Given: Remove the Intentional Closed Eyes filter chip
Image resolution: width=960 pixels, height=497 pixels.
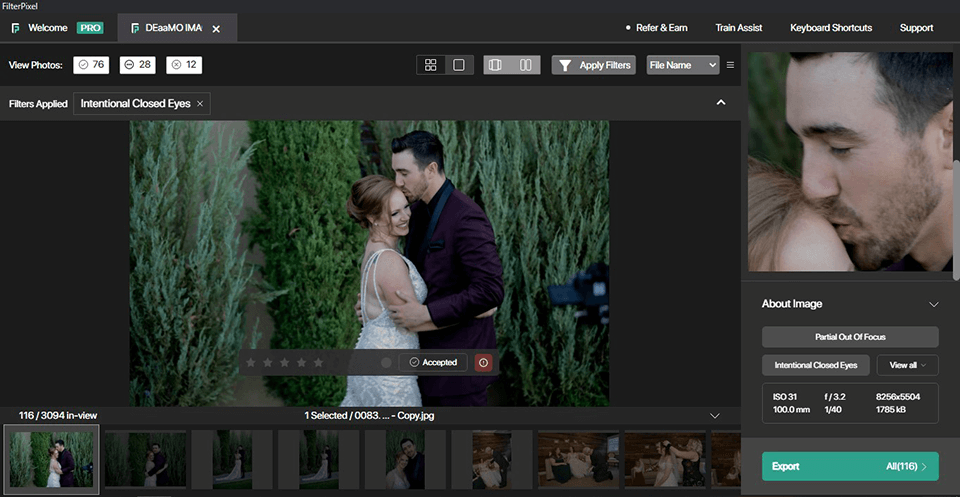Looking at the screenshot, I should pos(200,104).
